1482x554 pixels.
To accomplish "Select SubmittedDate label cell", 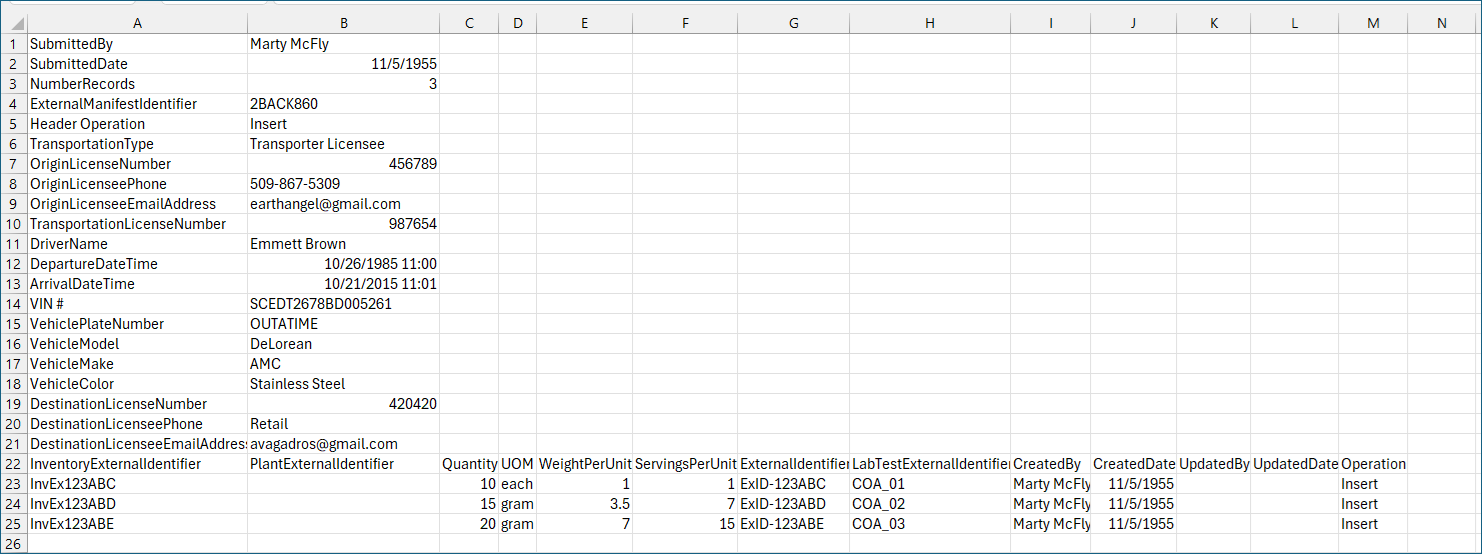I will pyautogui.click(x=137, y=64).
